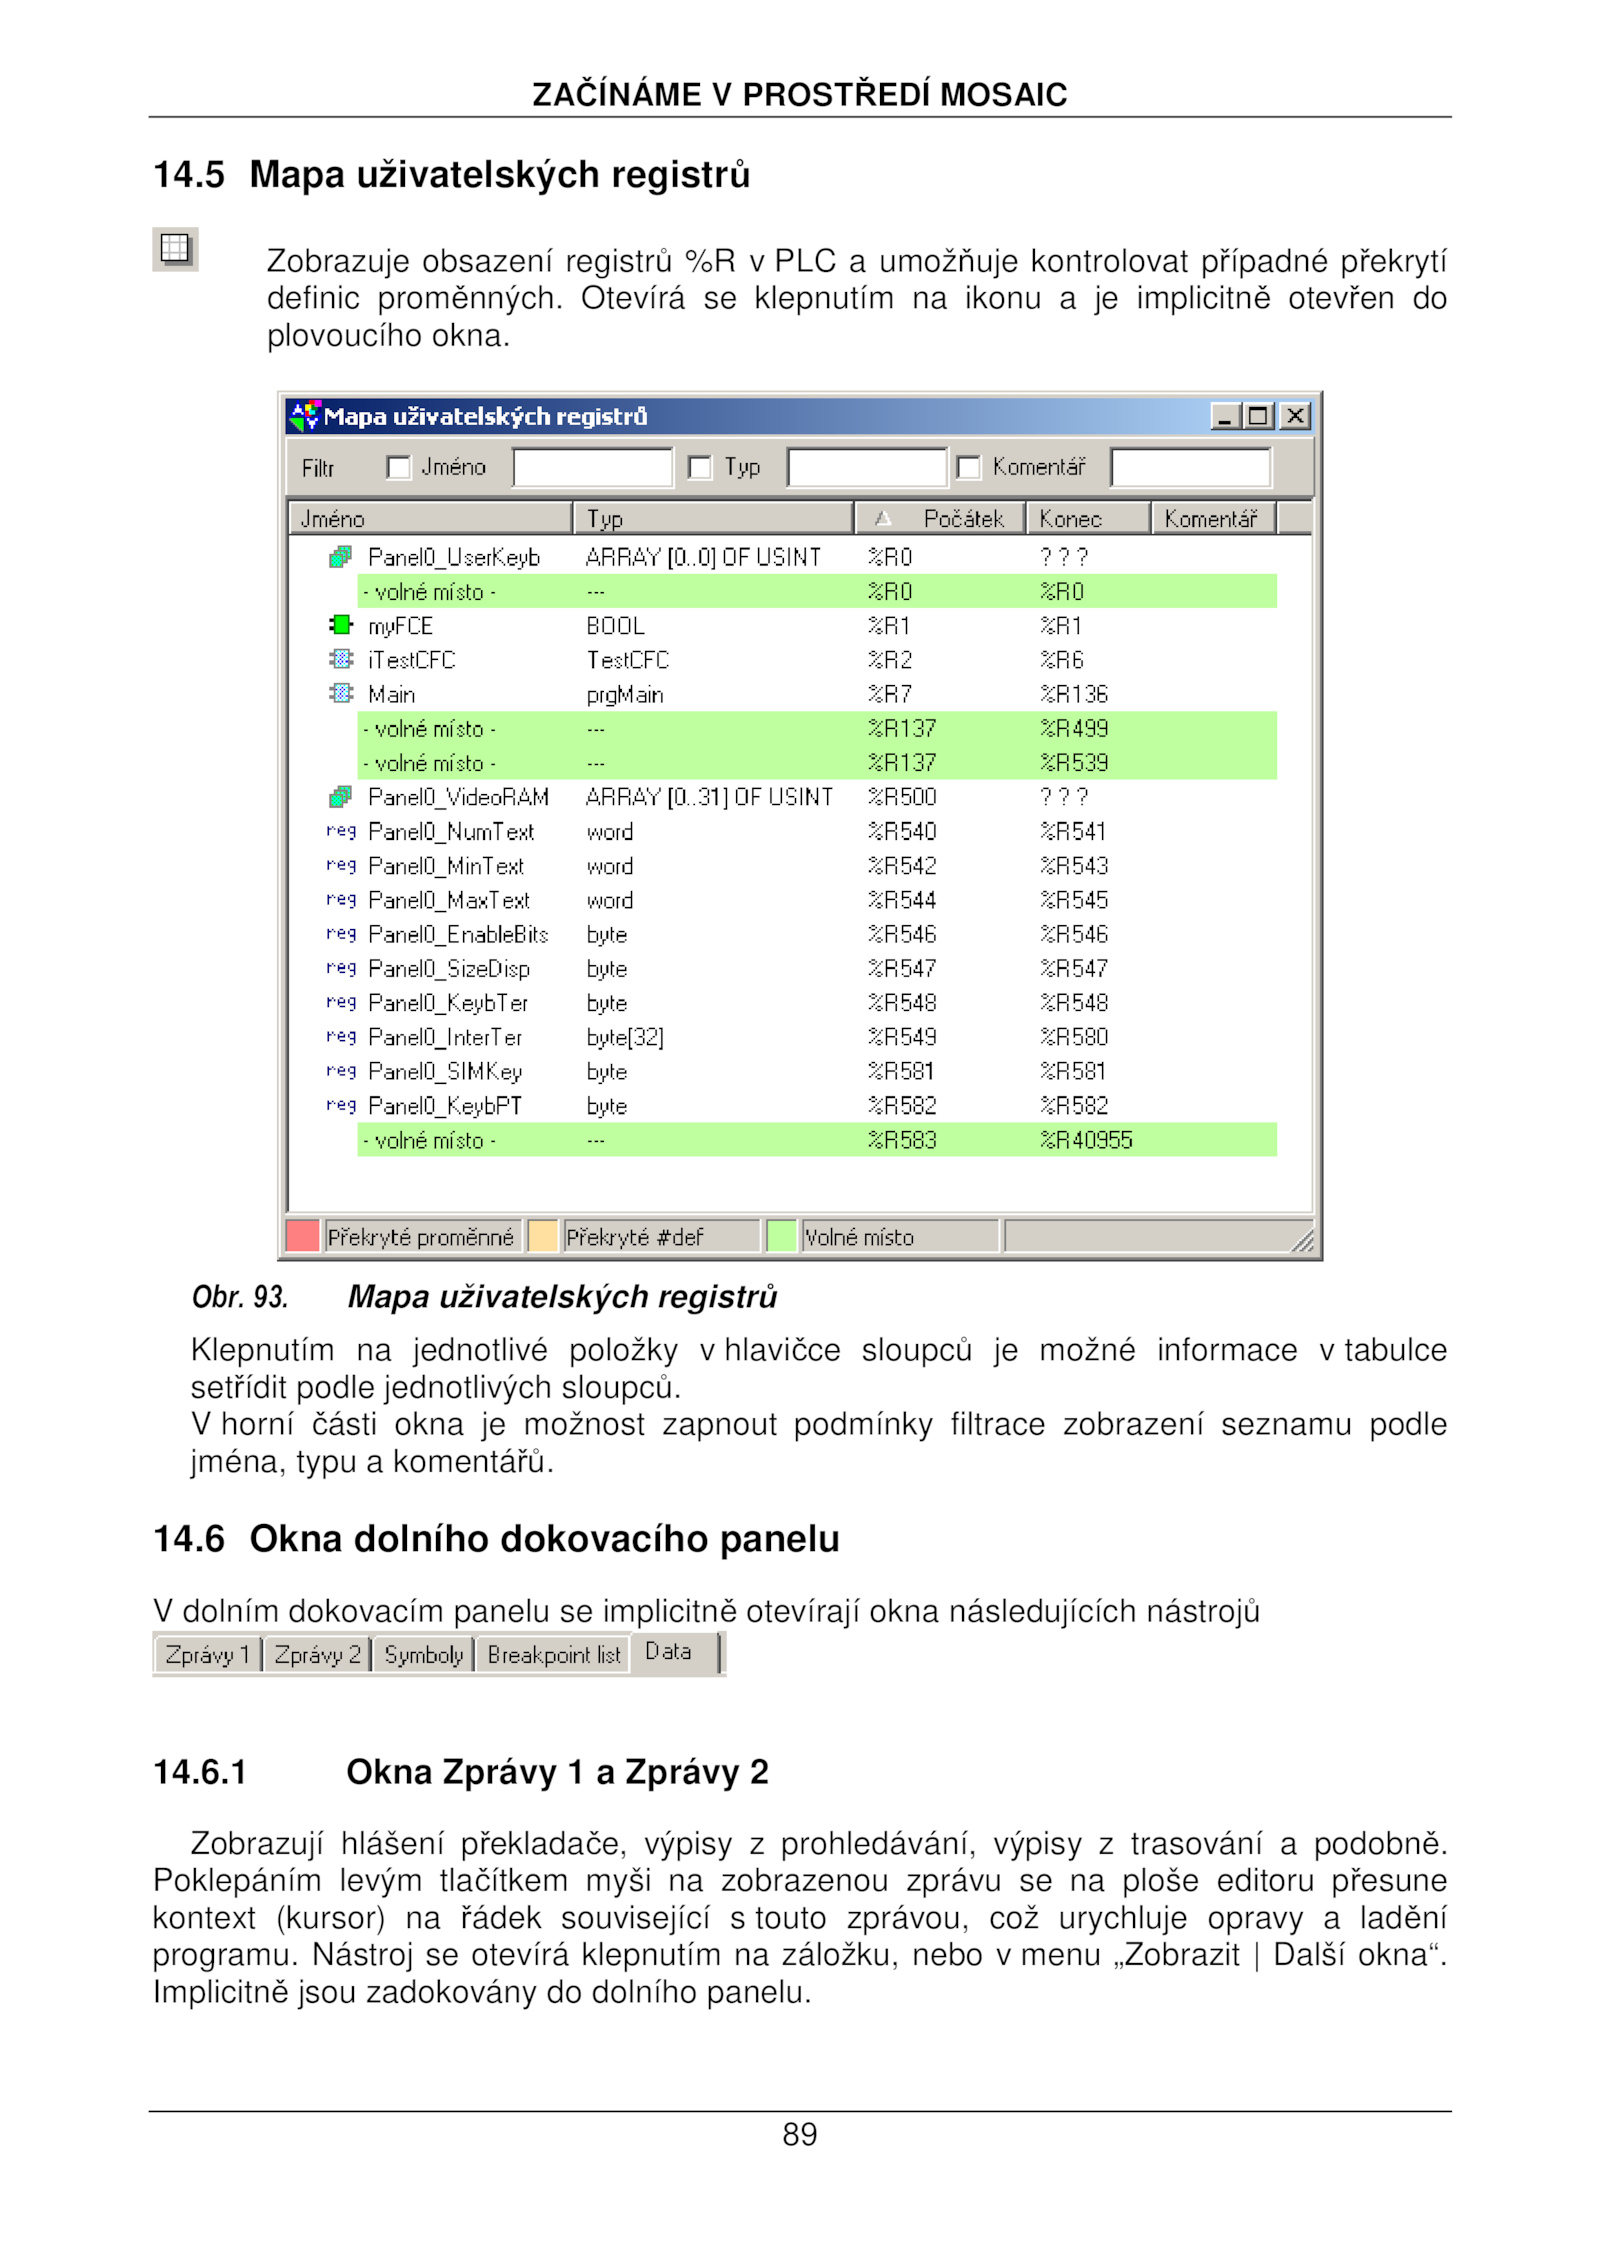
Task: Maximize the Mapa uživatelských registrů window
Action: point(1258,415)
